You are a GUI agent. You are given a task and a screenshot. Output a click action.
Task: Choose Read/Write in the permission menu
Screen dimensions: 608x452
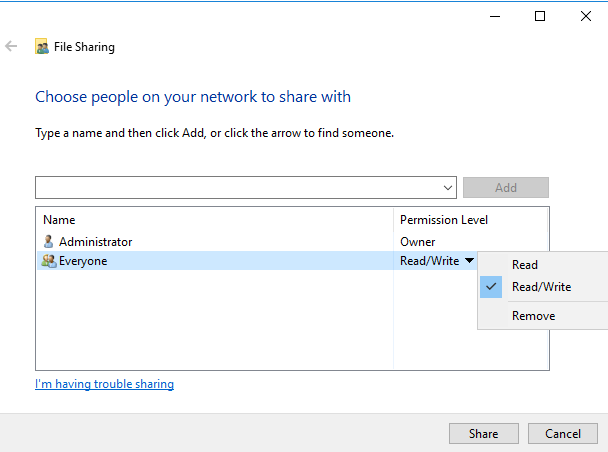tap(543, 287)
